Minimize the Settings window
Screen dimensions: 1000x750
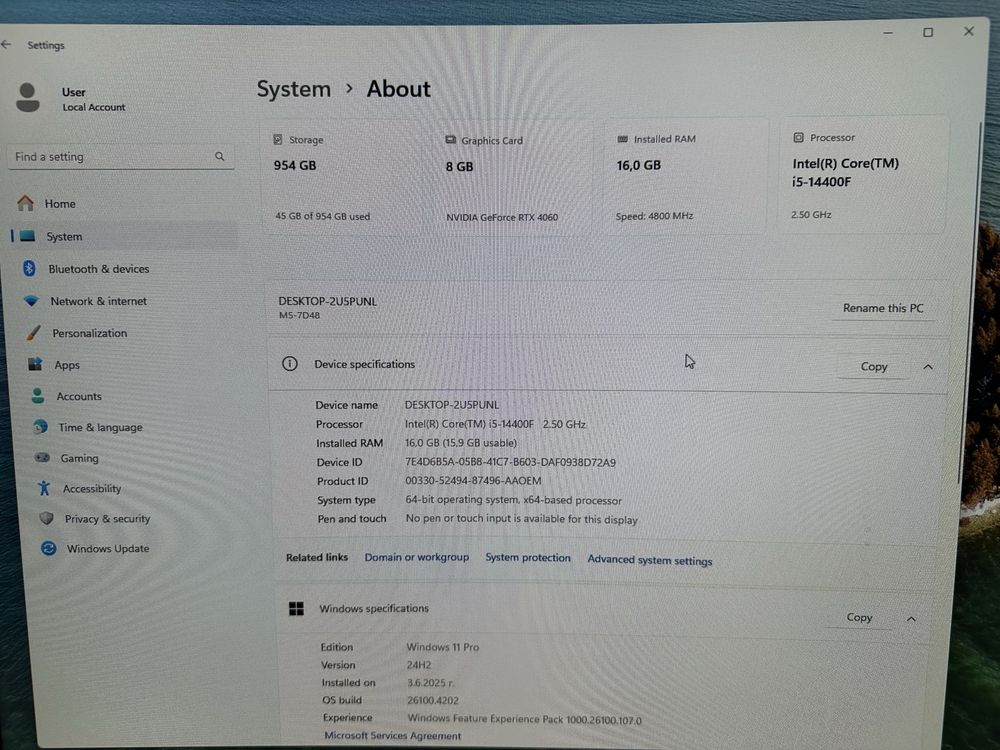[x=888, y=33]
